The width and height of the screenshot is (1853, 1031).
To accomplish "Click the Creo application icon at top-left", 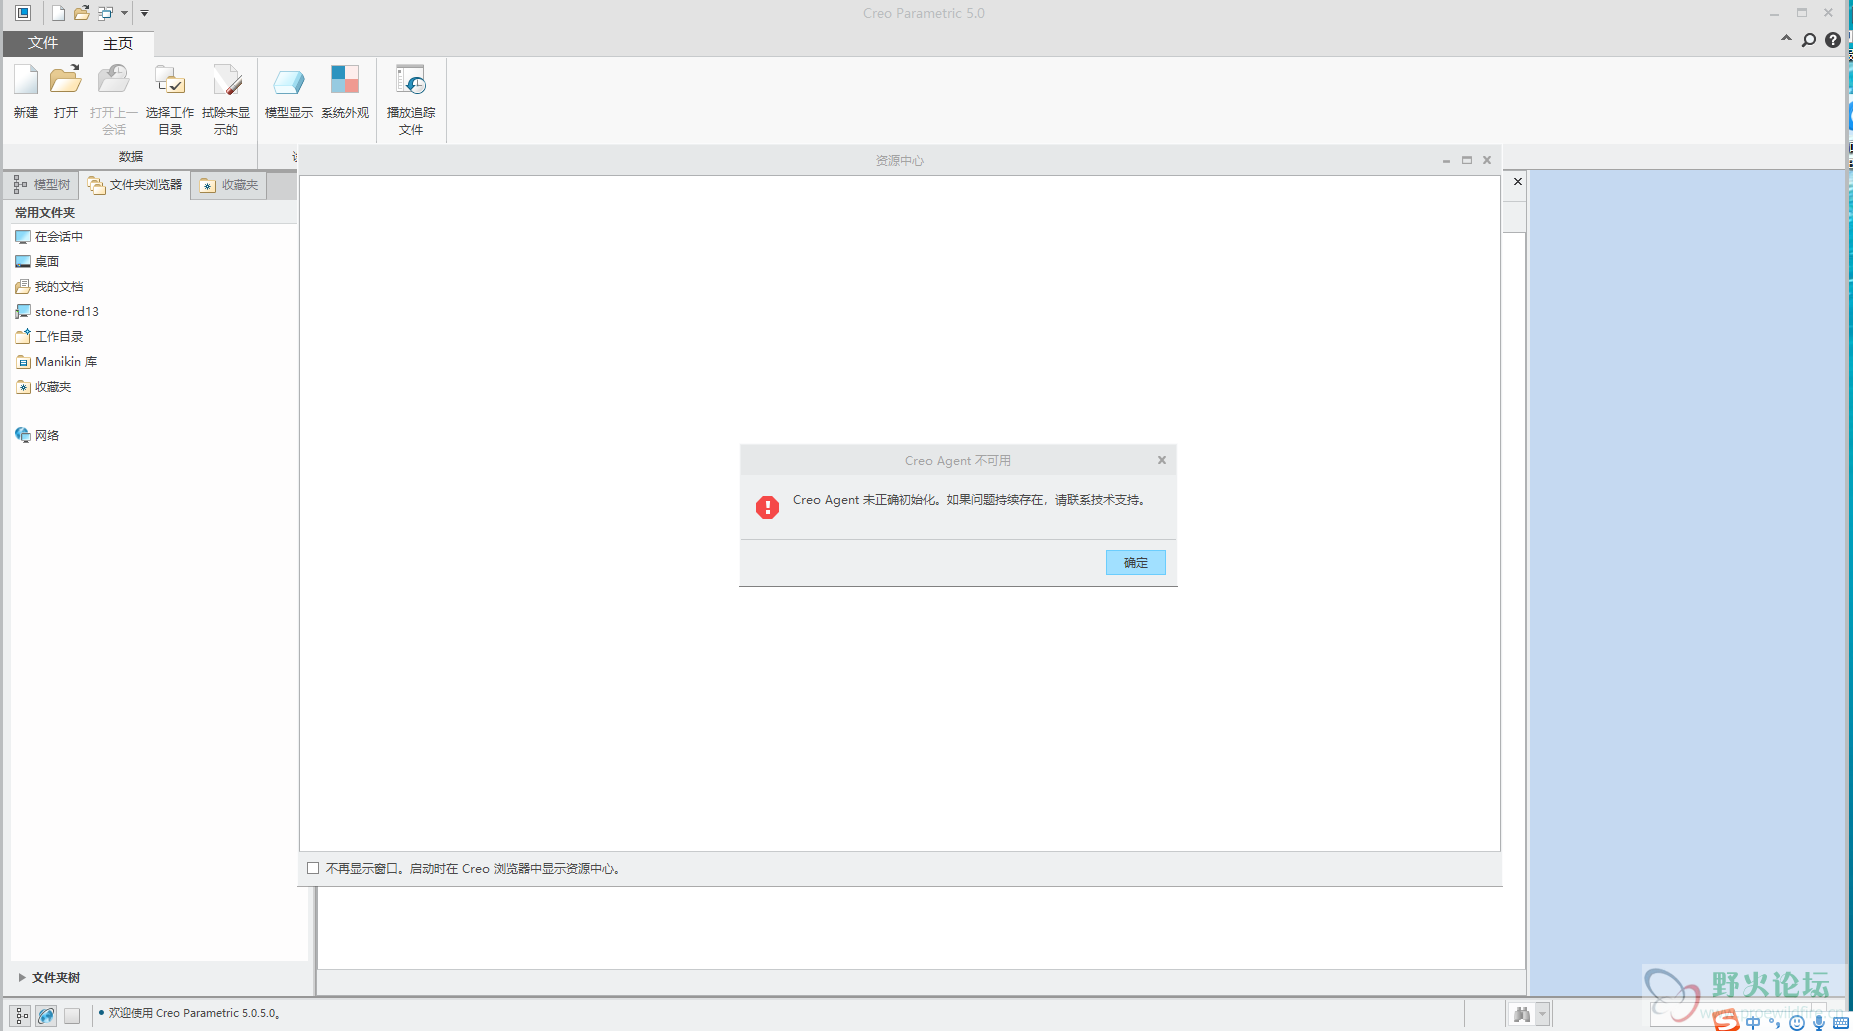I will coord(23,13).
